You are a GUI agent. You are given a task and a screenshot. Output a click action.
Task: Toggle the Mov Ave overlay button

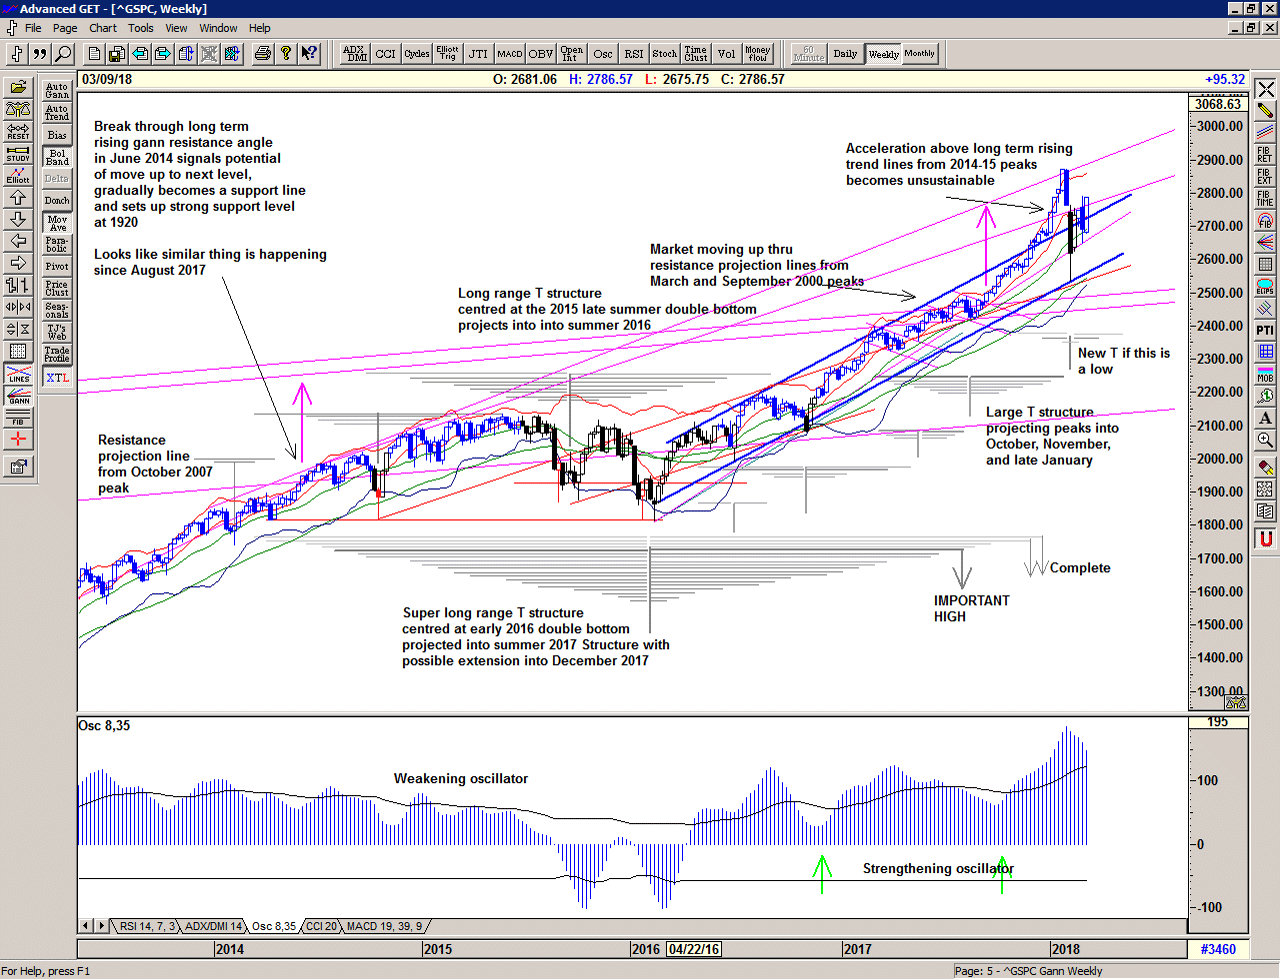pos(57,223)
